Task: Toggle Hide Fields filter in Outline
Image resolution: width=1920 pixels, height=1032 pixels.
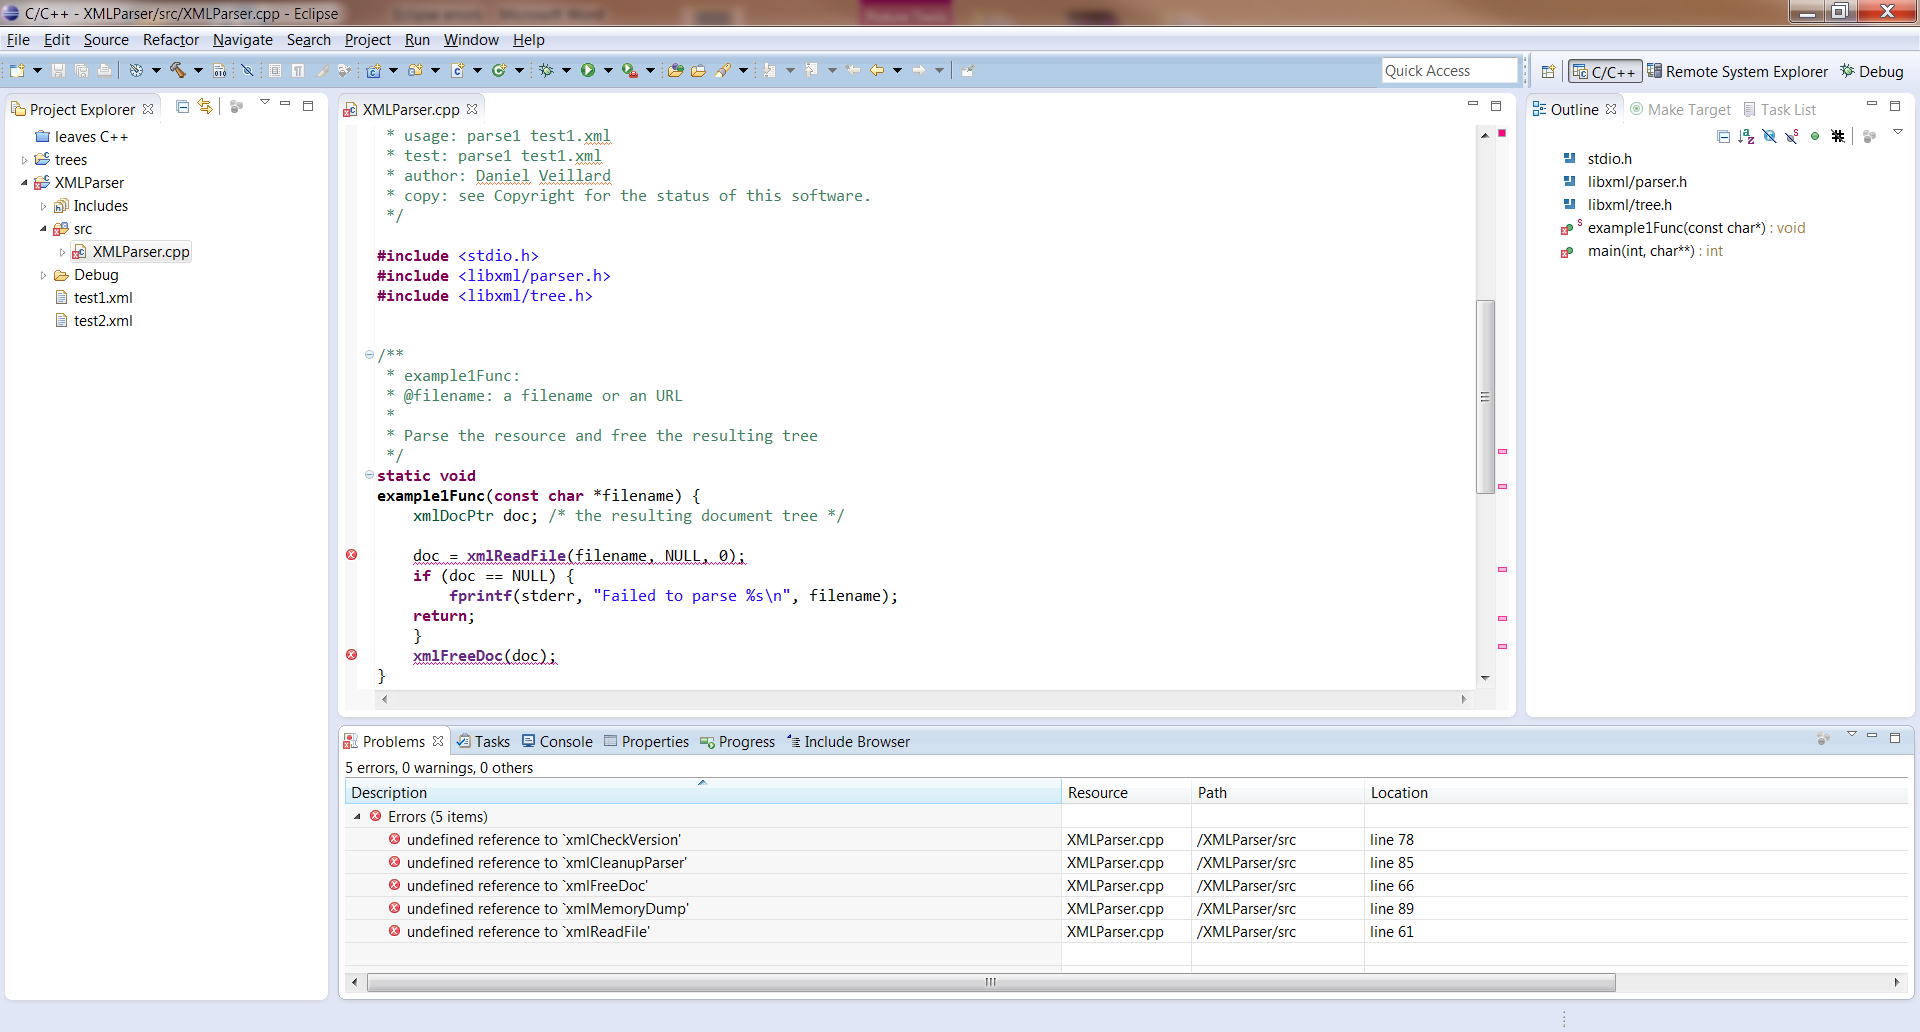Action: click(x=1769, y=136)
